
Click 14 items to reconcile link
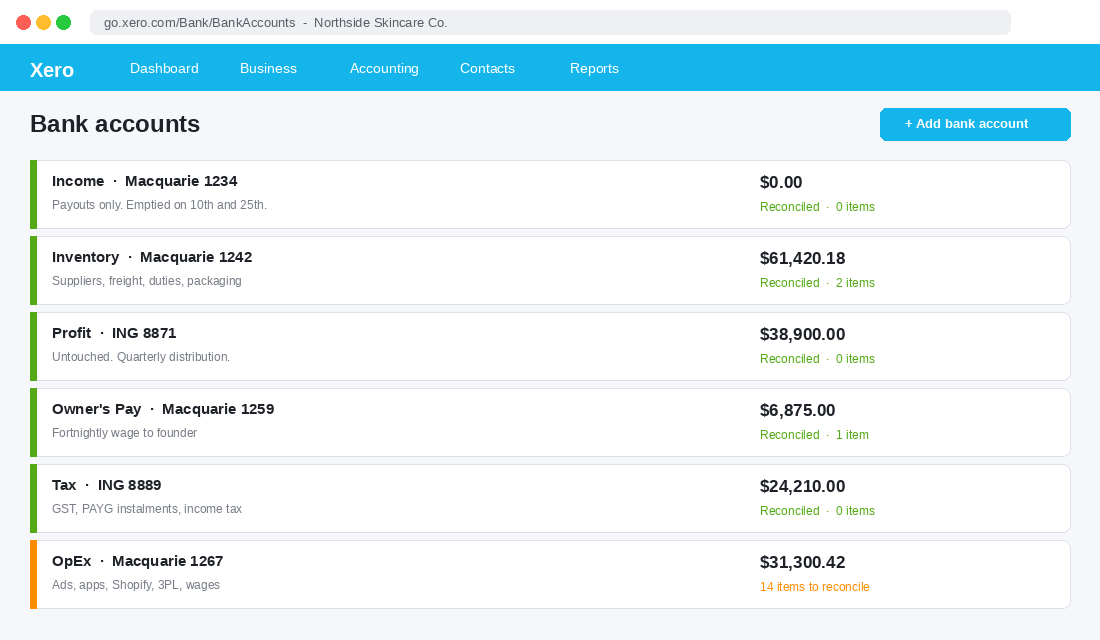coord(814,587)
